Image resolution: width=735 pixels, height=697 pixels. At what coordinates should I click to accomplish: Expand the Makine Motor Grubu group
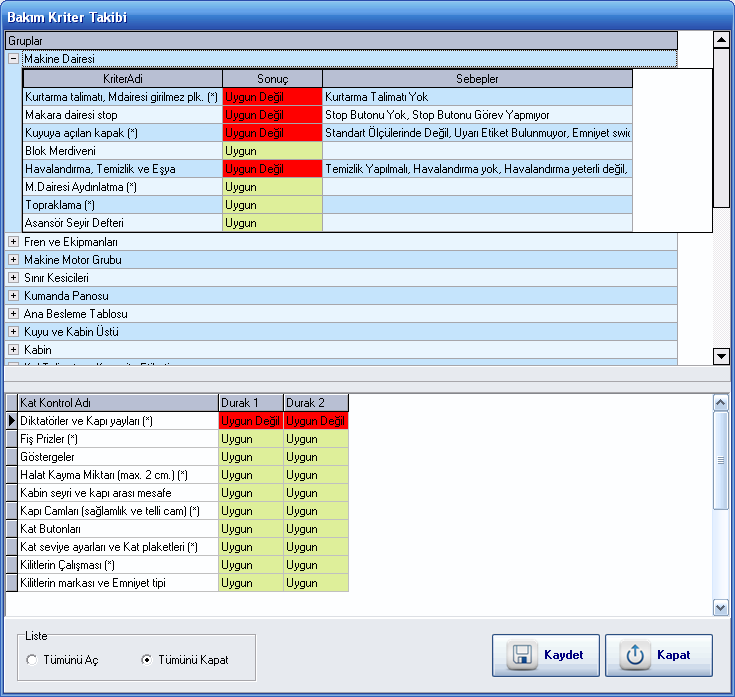(14, 260)
